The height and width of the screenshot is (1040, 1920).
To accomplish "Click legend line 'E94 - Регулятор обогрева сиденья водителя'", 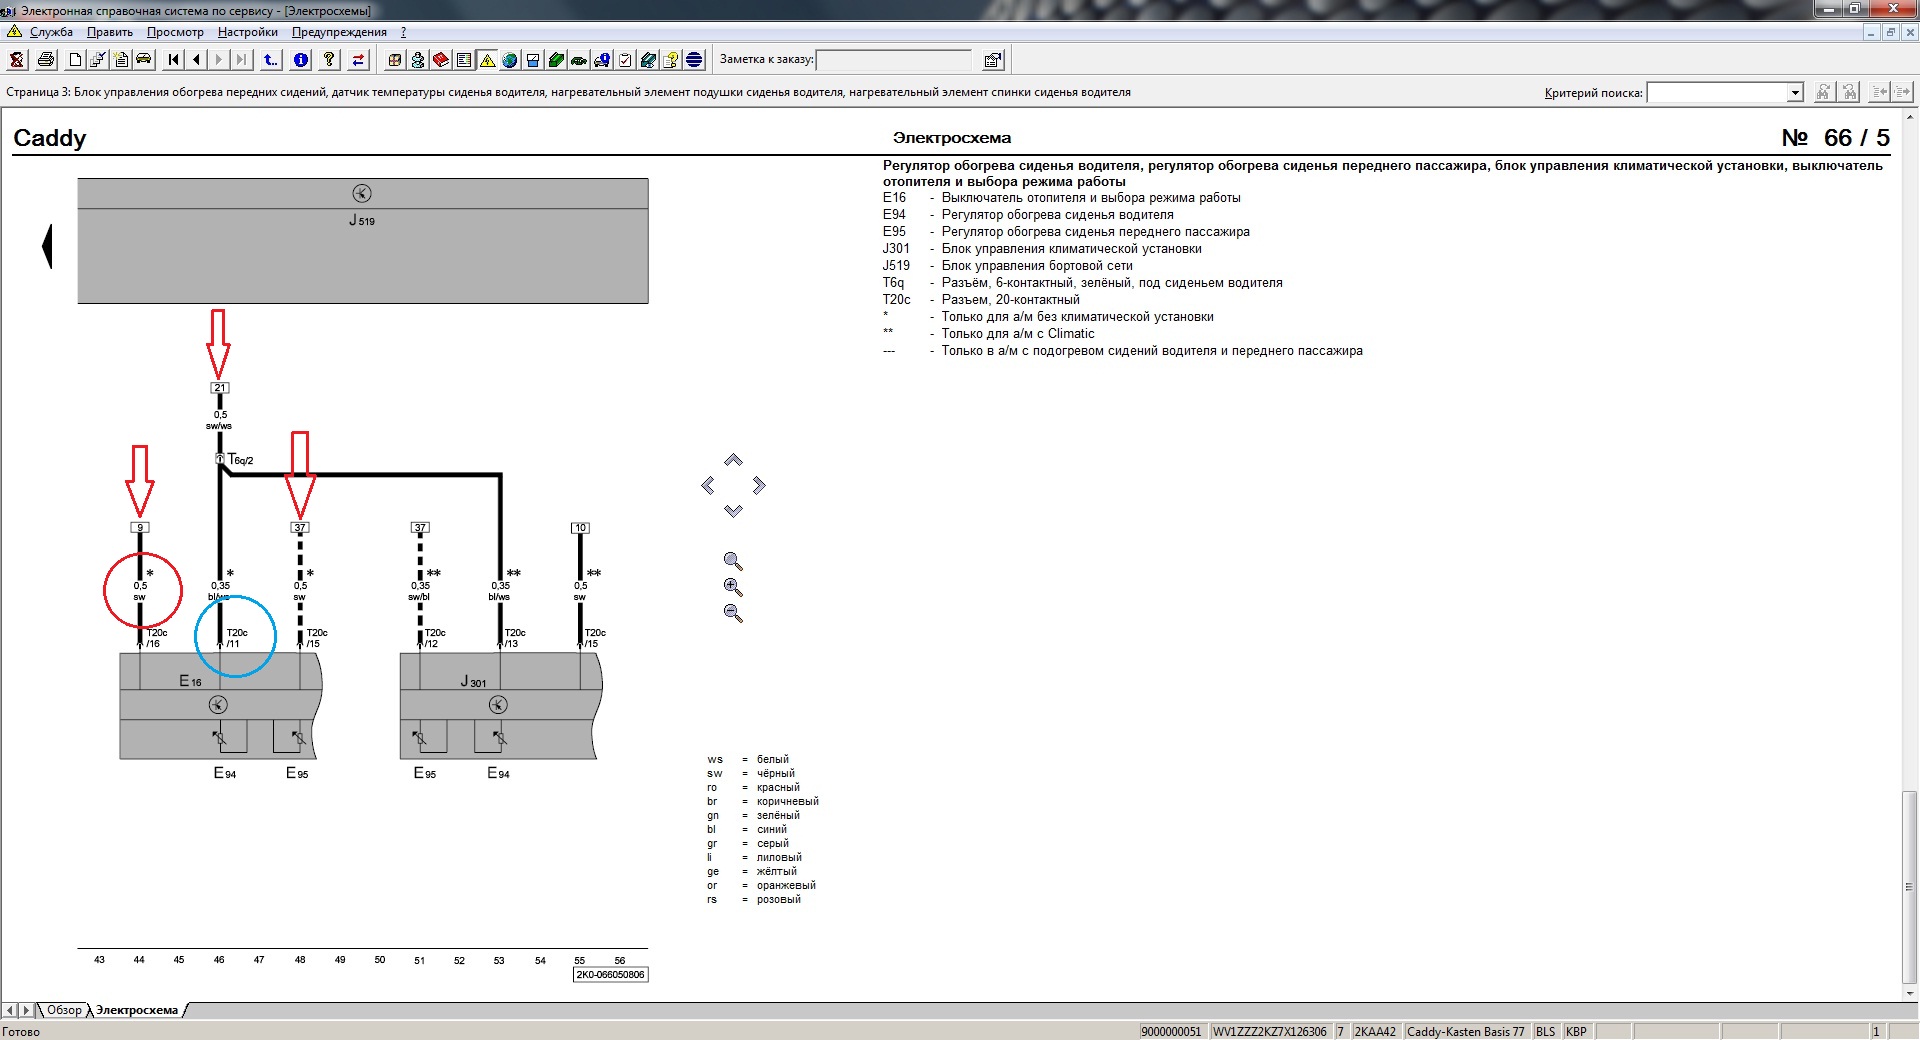I will click(x=1028, y=215).
